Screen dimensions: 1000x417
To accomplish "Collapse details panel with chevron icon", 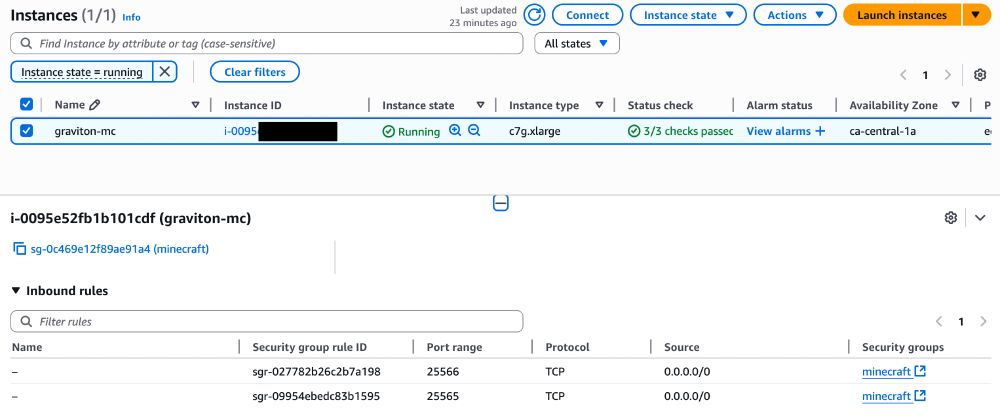I will coord(980,217).
